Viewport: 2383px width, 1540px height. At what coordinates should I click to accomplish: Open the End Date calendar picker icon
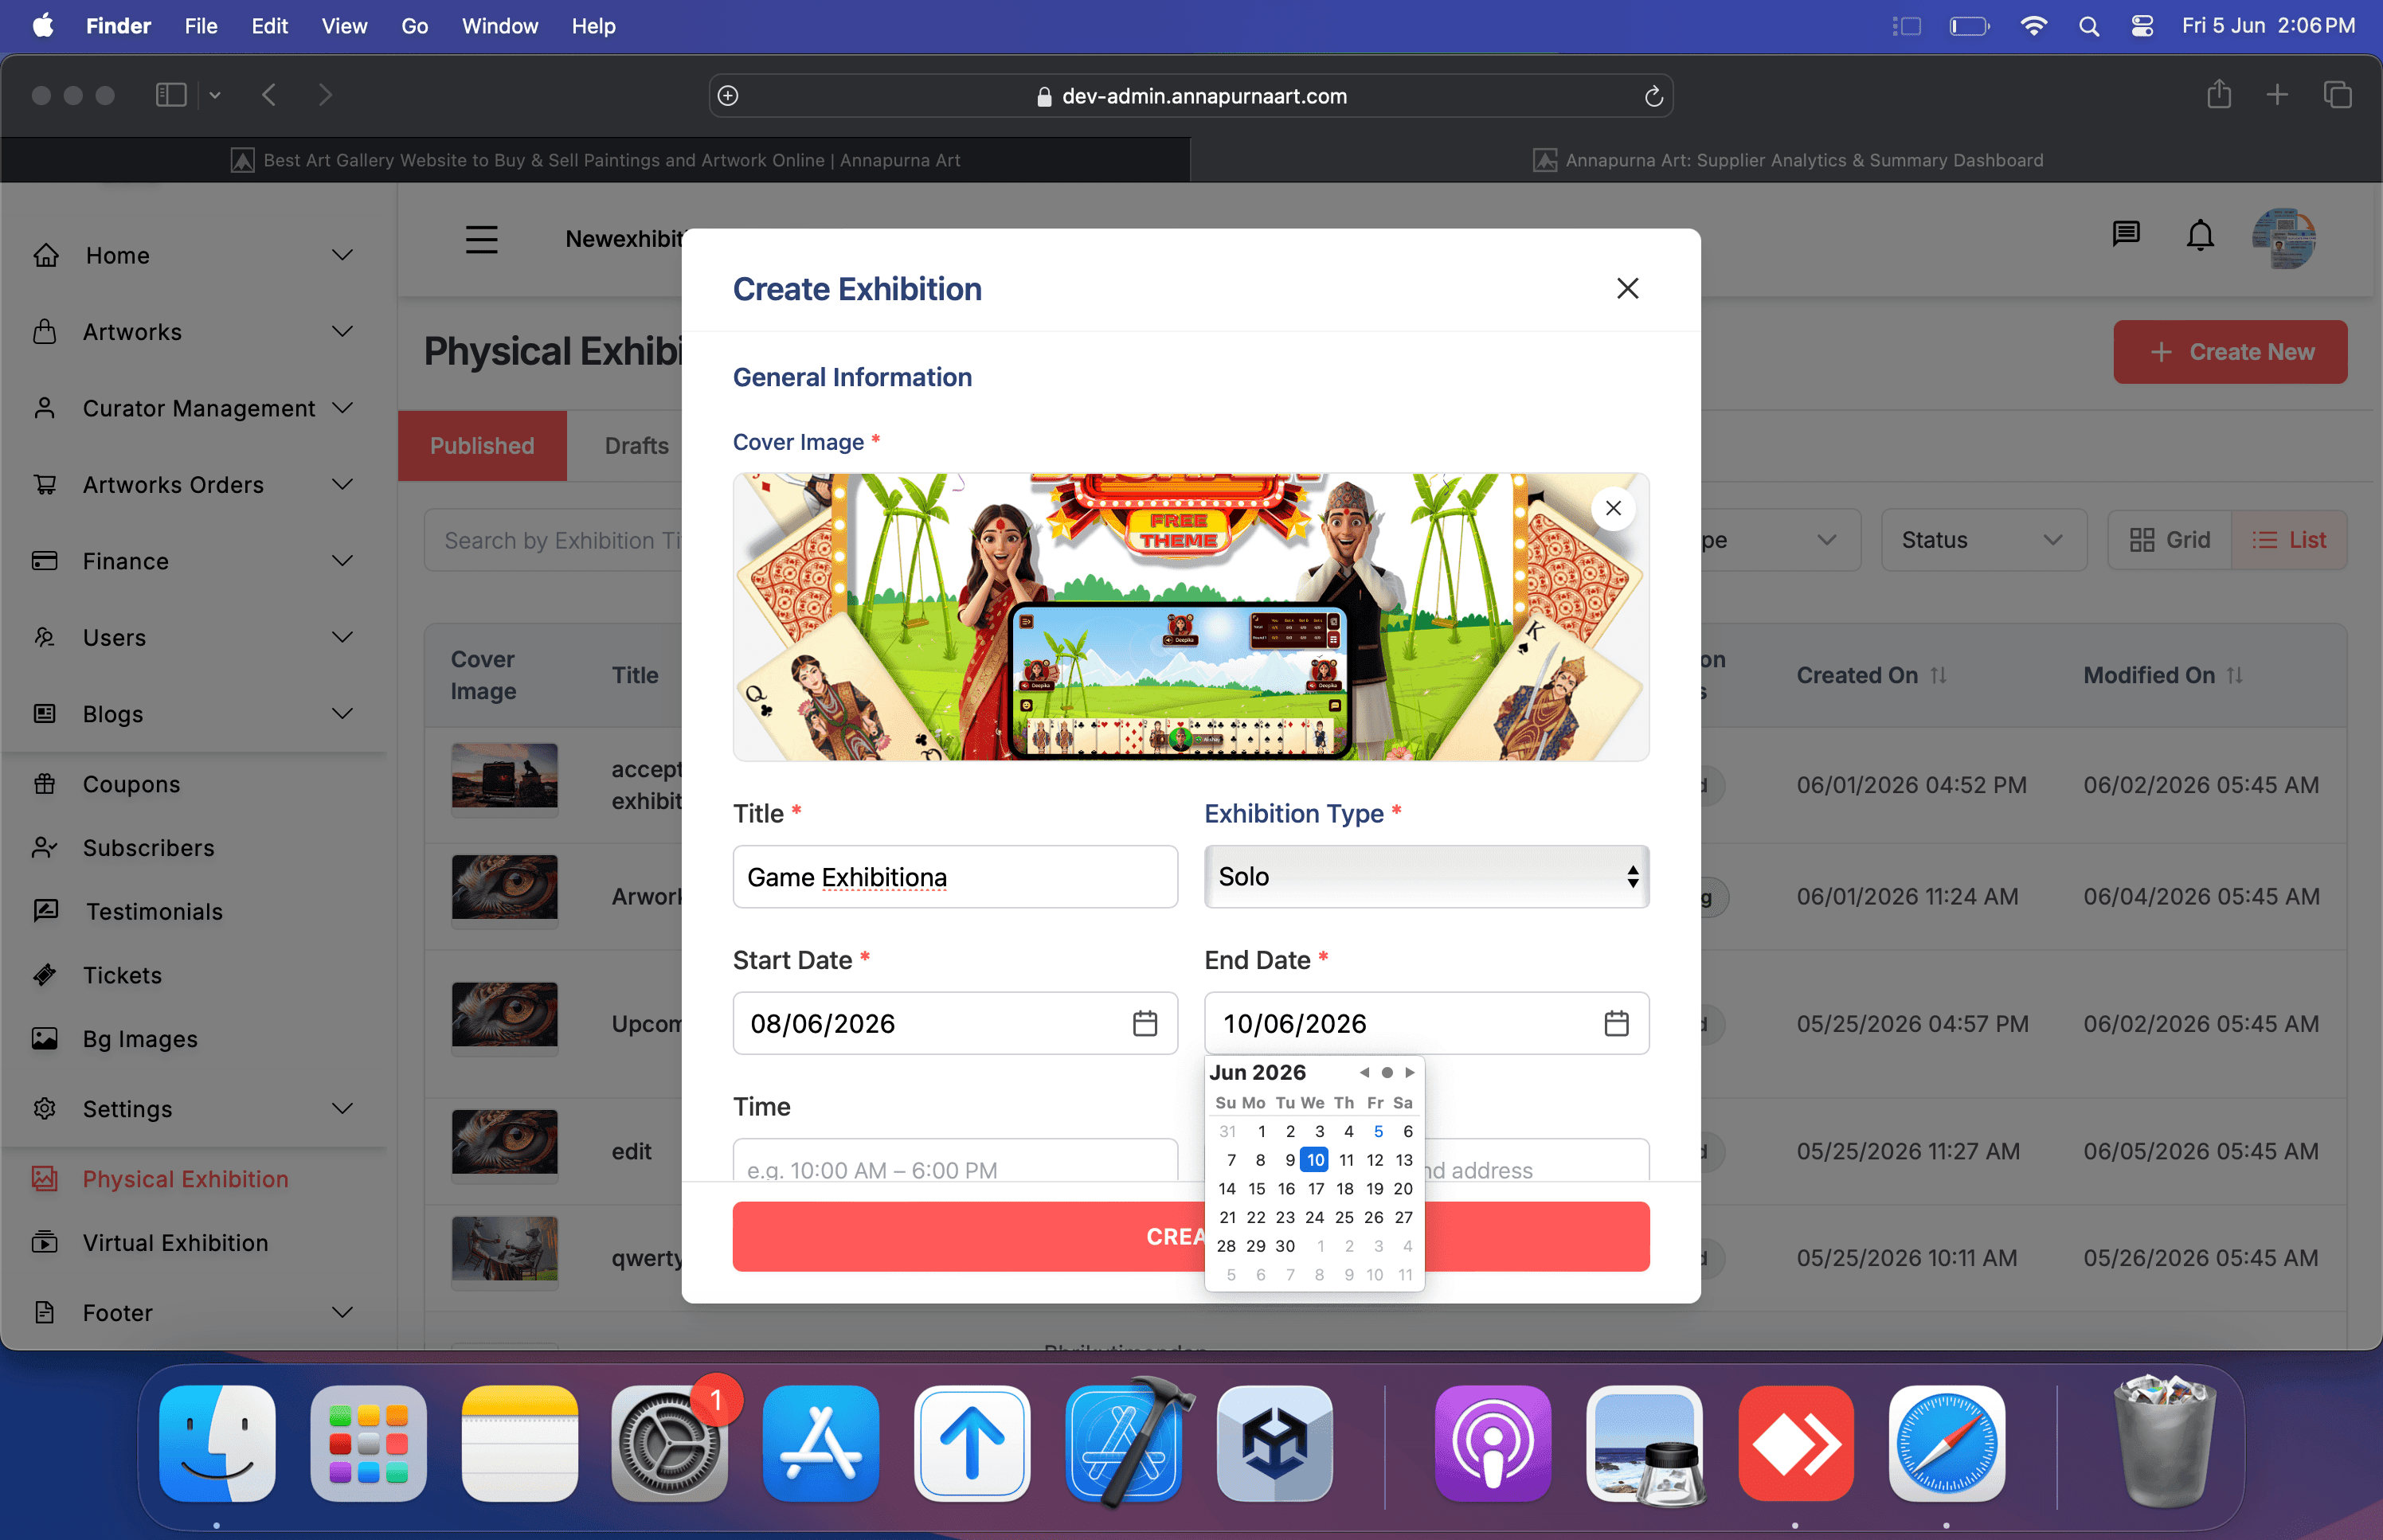tap(1616, 1023)
